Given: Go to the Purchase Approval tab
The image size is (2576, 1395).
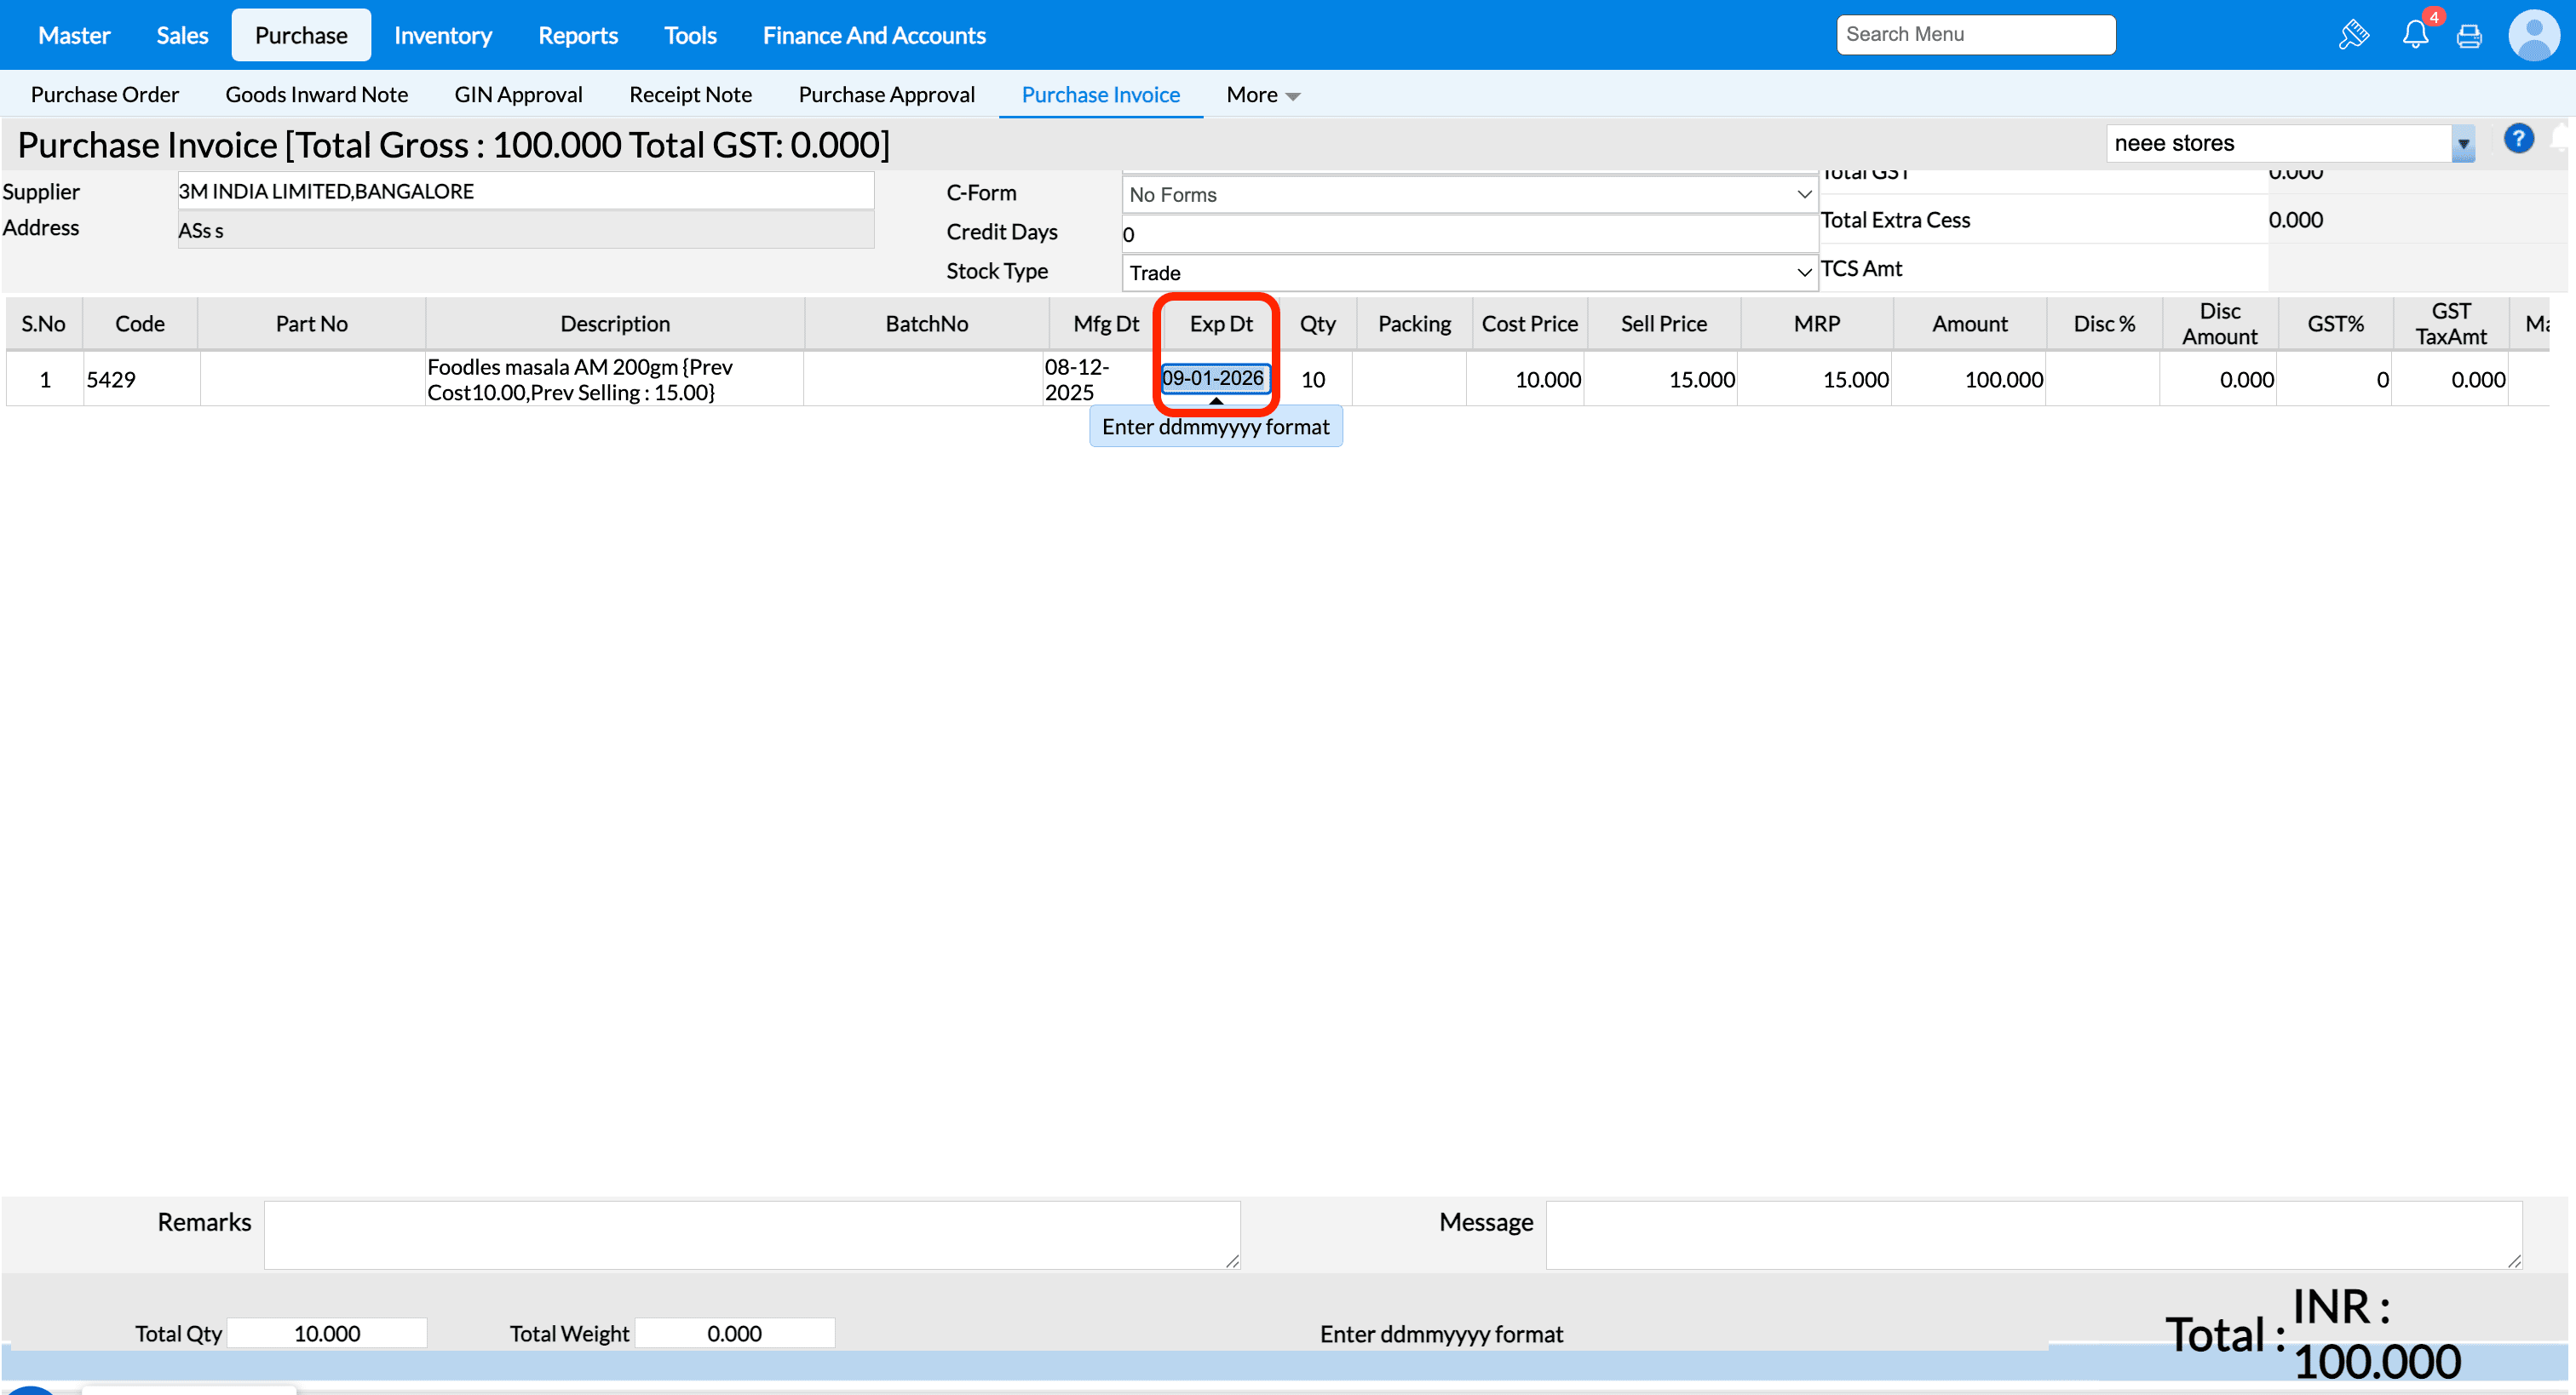Looking at the screenshot, I should 886,95.
